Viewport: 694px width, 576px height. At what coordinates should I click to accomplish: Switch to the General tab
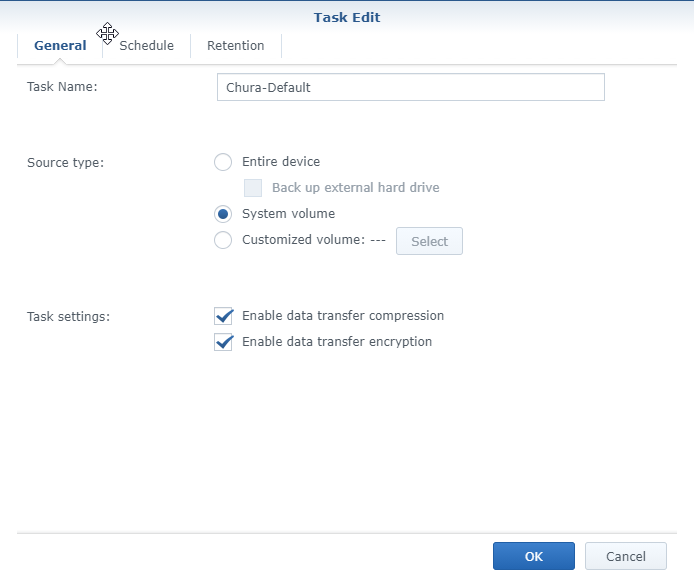pyautogui.click(x=60, y=46)
